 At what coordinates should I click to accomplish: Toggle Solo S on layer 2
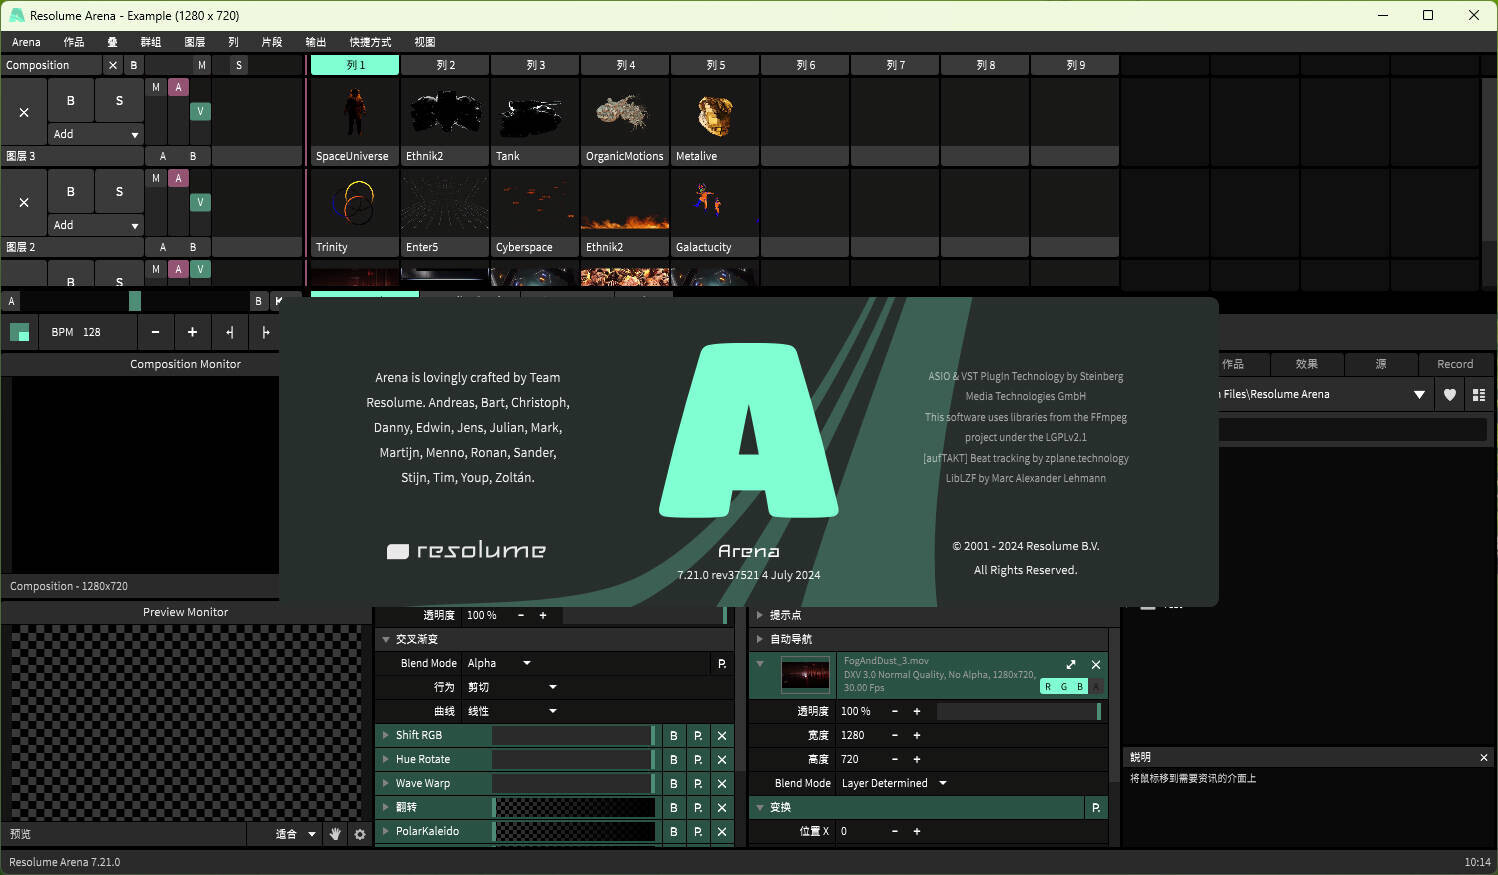pos(119,191)
